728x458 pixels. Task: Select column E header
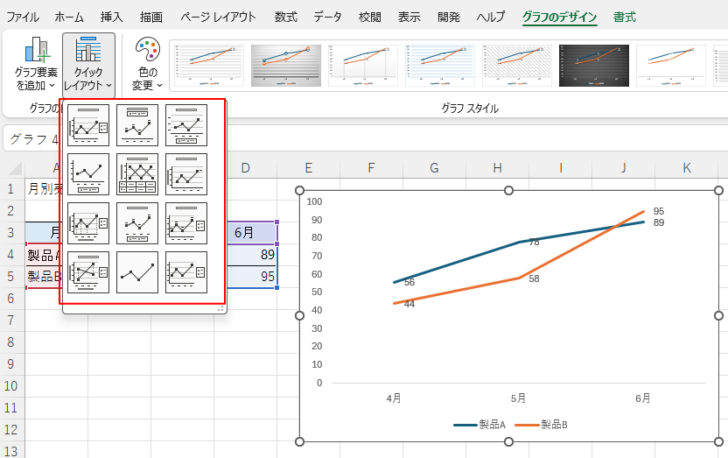(x=308, y=168)
